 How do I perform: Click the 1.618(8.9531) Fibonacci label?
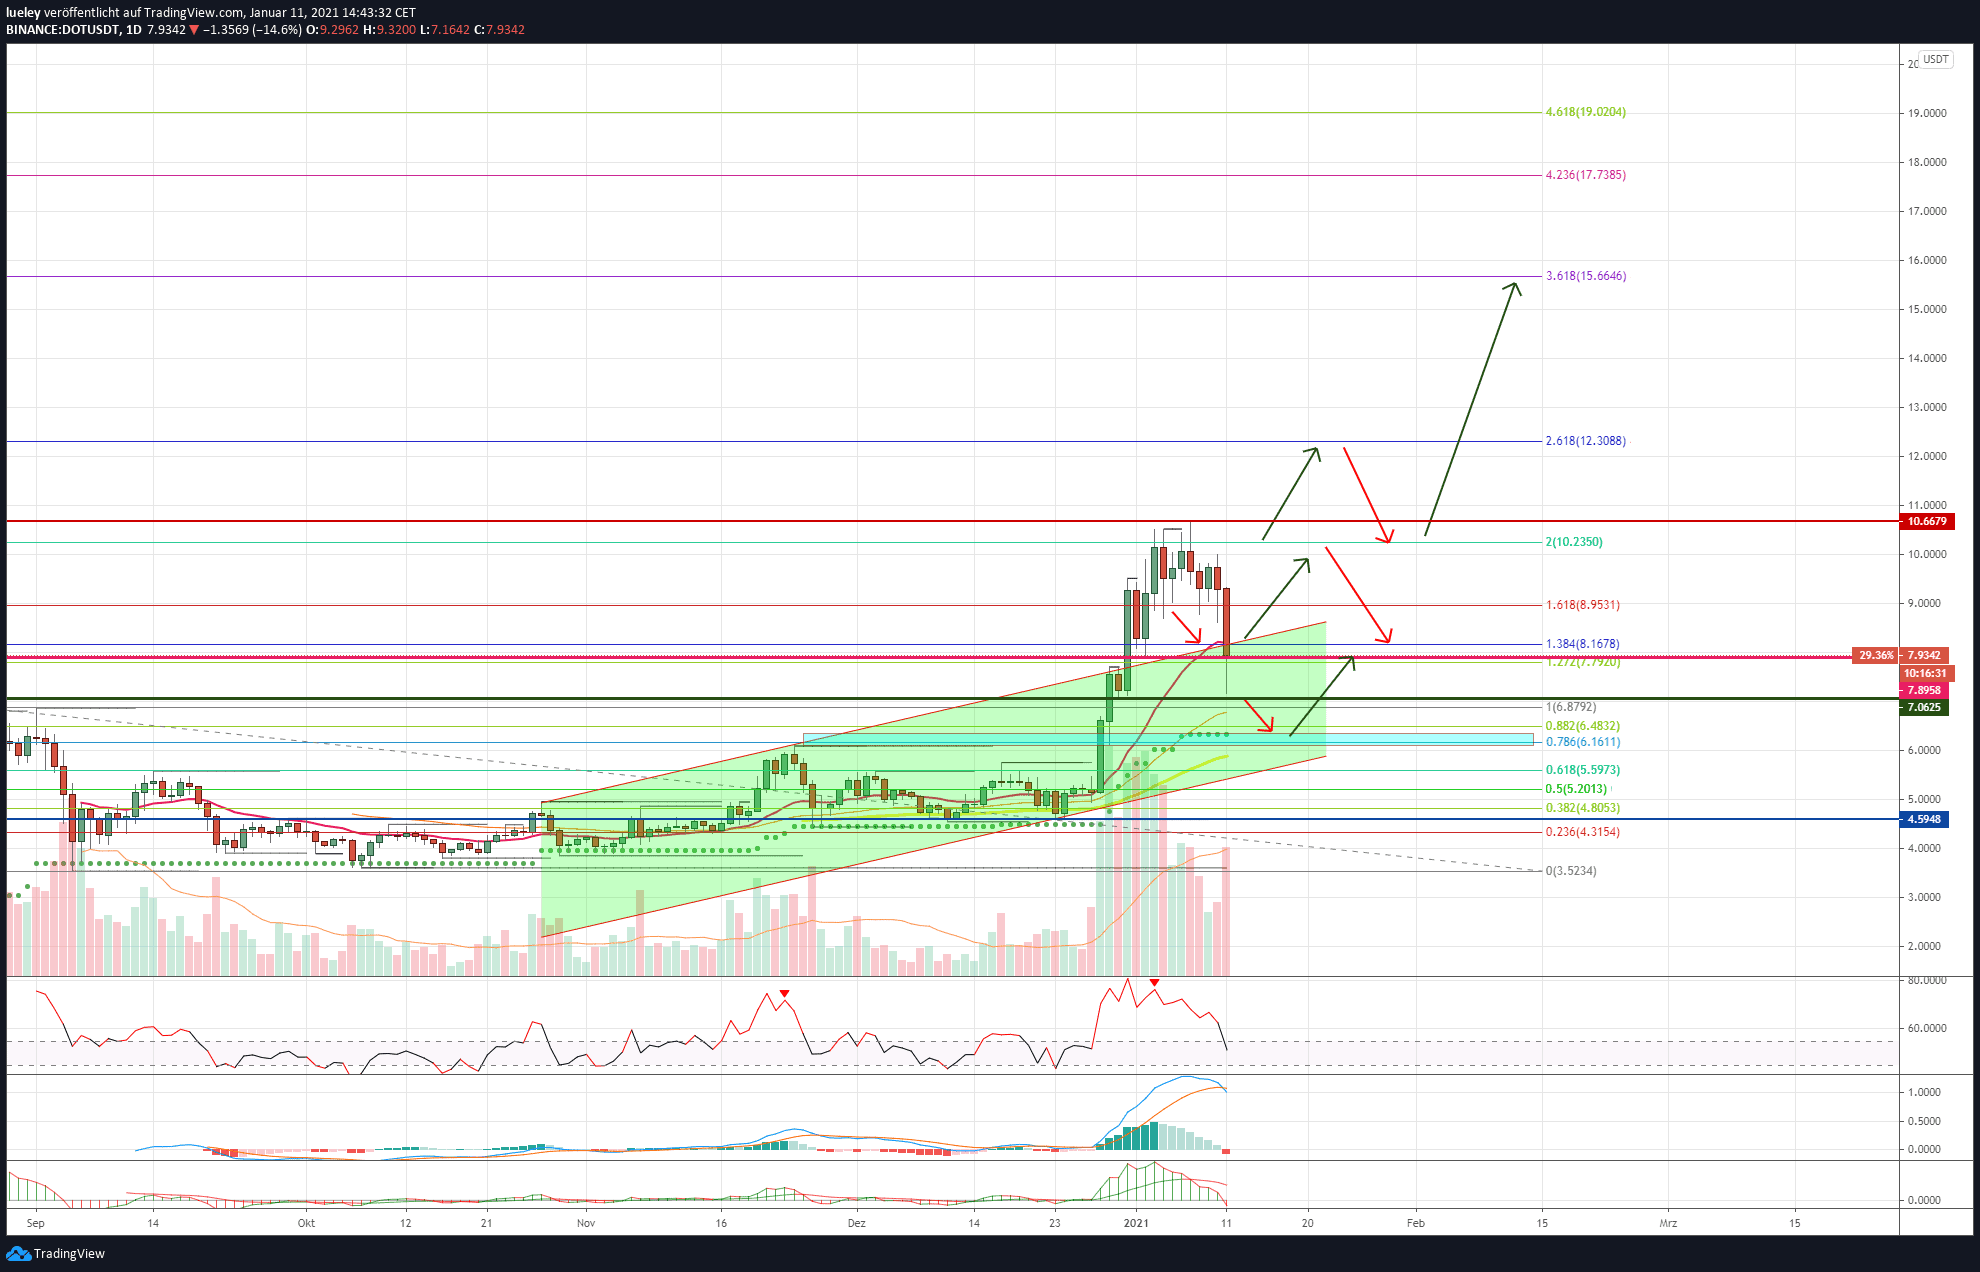(x=1582, y=605)
